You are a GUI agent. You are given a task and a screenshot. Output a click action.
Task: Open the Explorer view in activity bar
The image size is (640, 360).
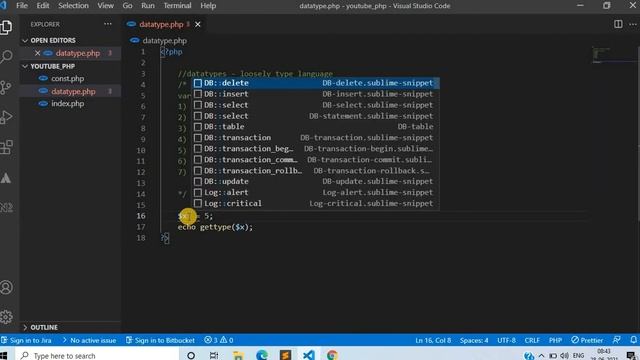point(7,27)
